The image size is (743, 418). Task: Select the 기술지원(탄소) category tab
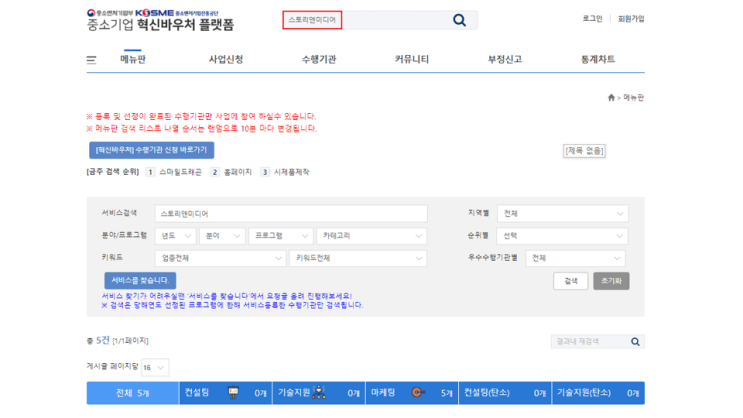(x=598, y=393)
